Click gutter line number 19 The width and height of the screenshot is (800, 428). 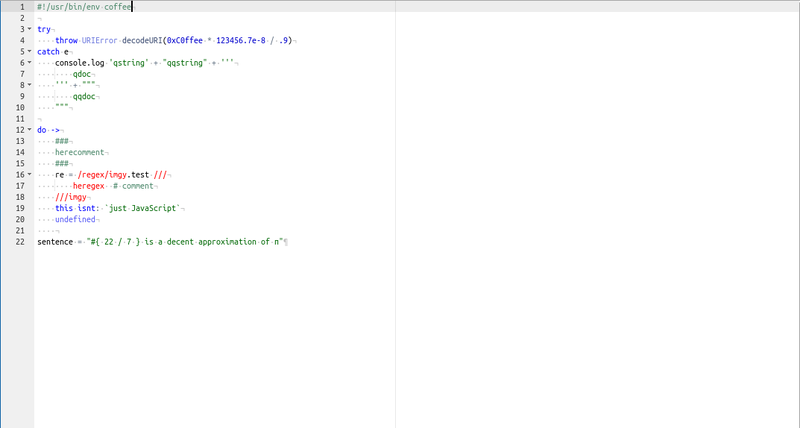pyautogui.click(x=20, y=208)
